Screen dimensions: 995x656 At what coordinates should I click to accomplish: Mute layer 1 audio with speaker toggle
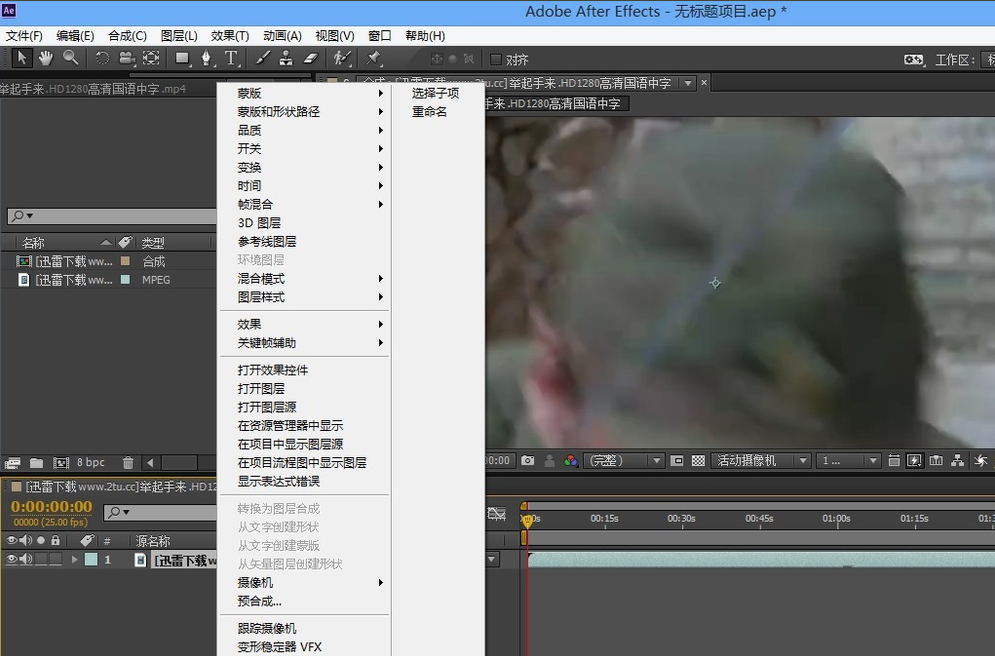pyautogui.click(x=25, y=560)
